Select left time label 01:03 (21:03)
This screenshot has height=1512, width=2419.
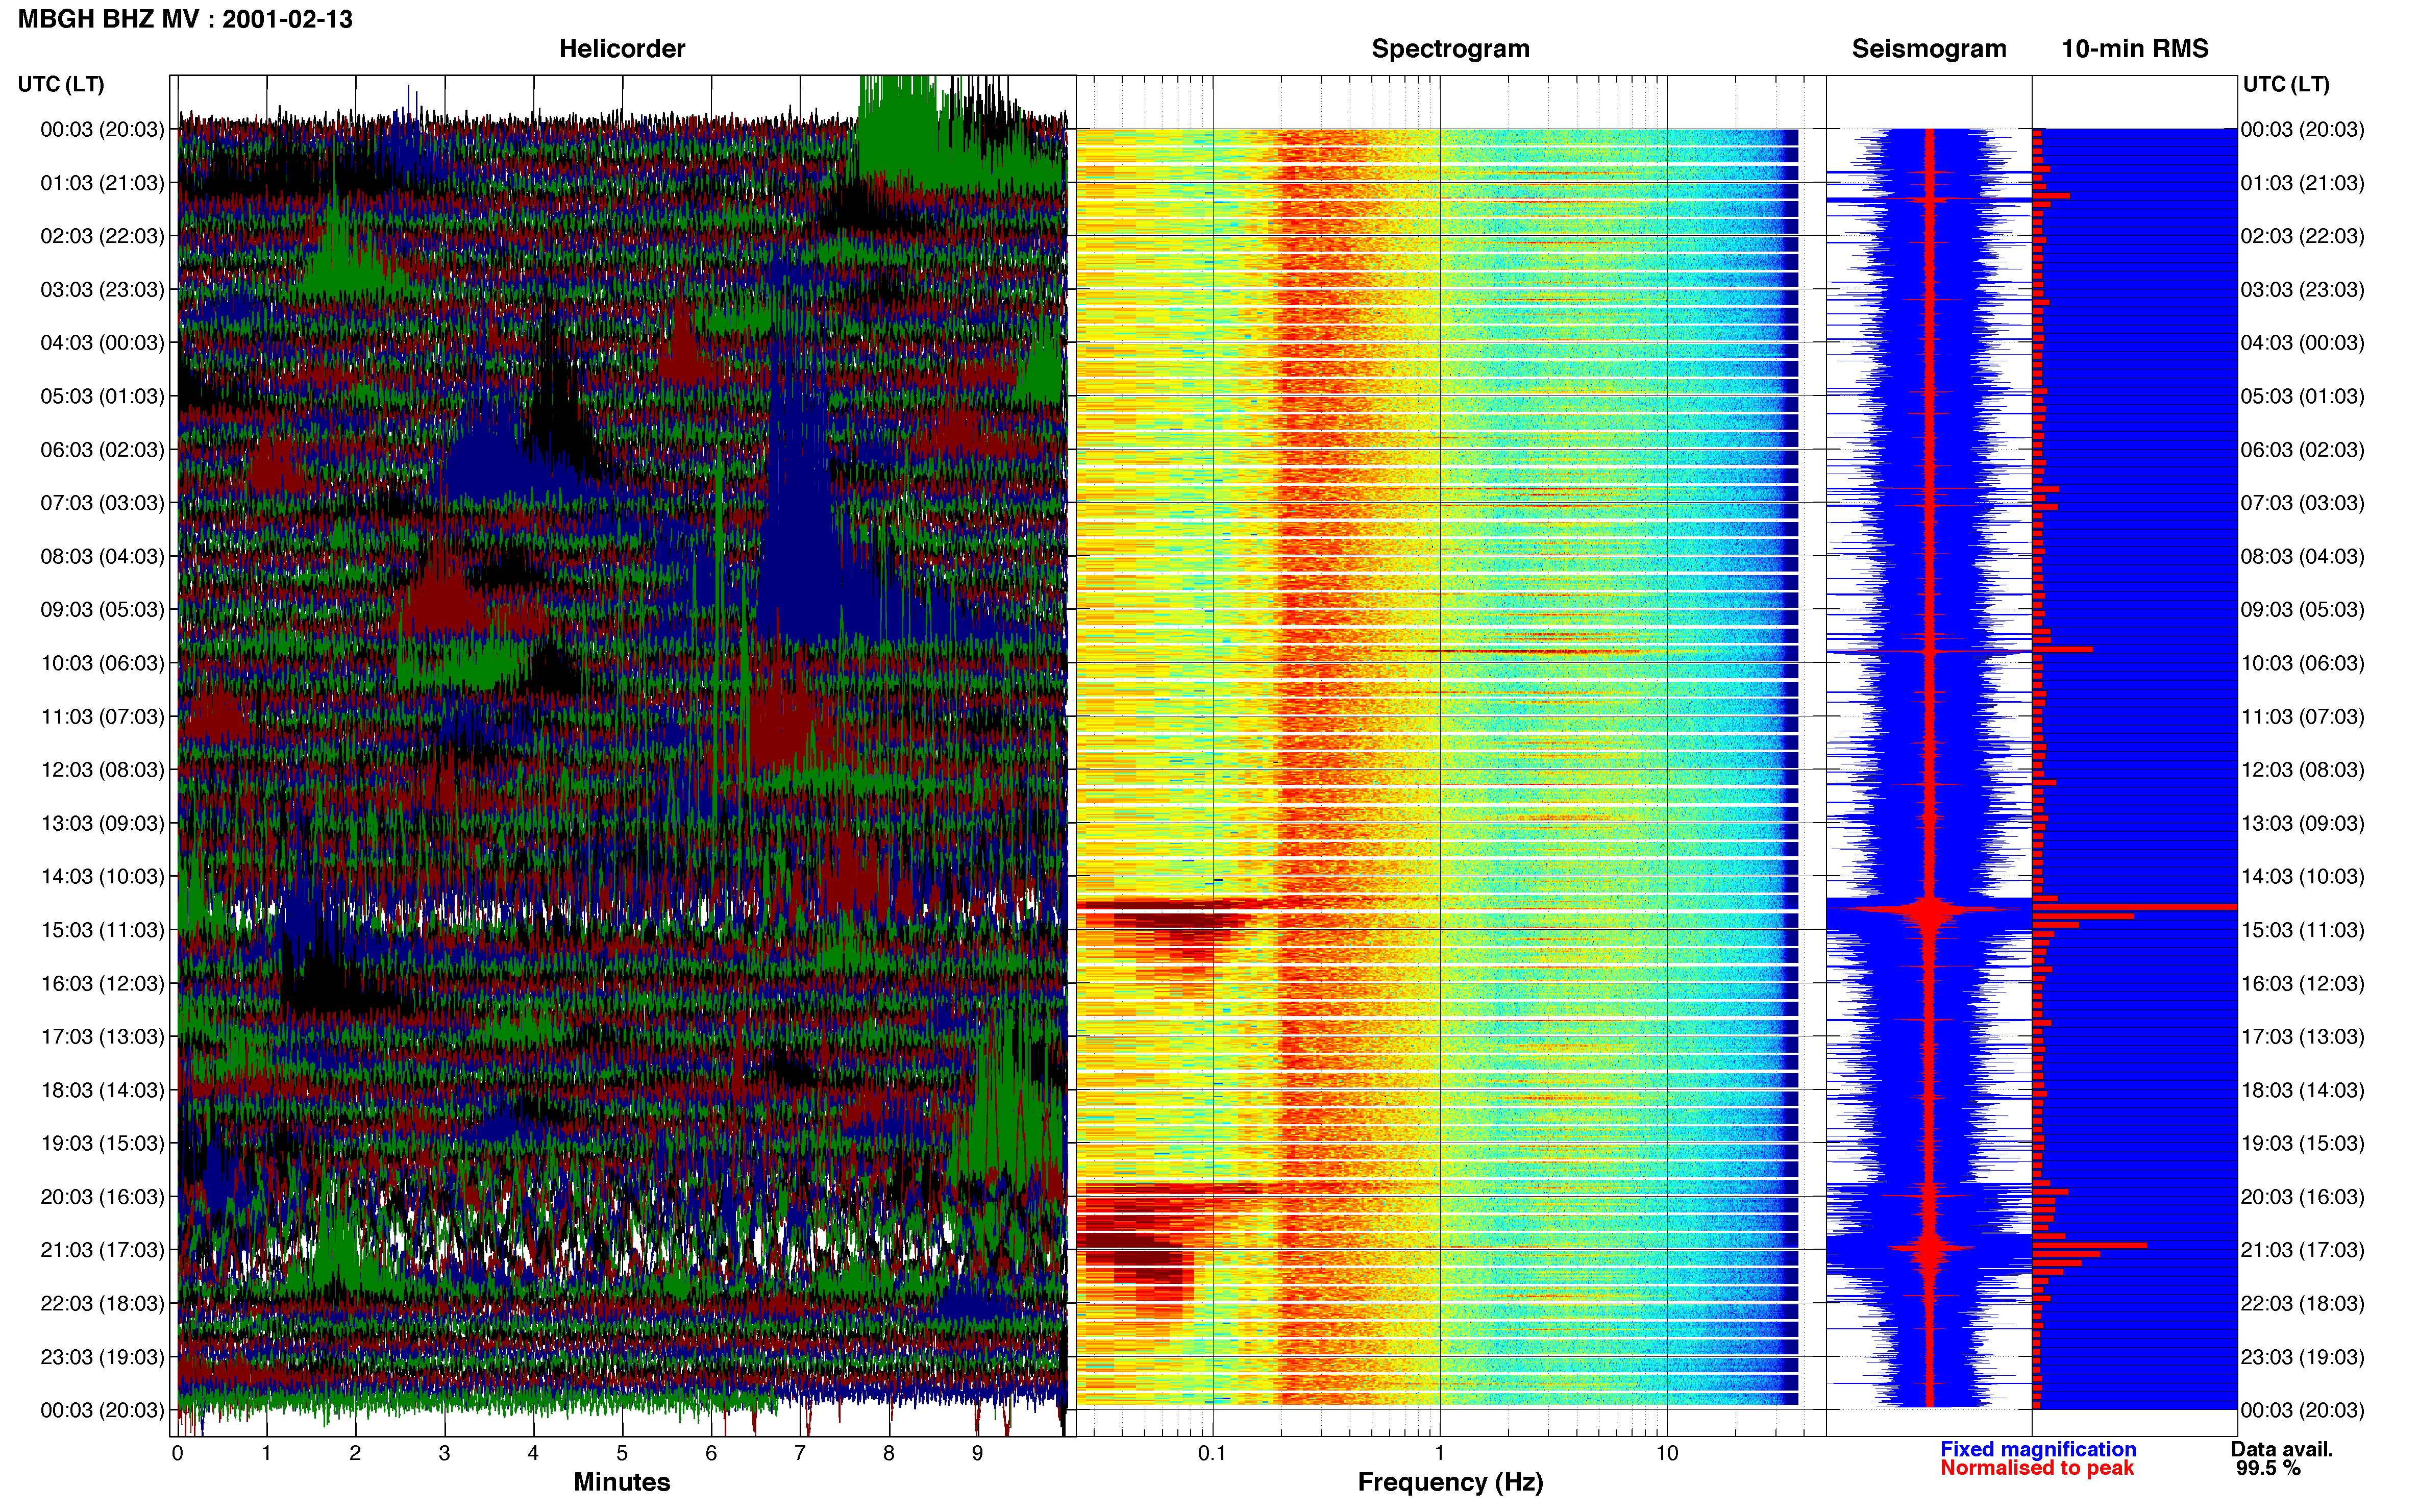point(102,183)
